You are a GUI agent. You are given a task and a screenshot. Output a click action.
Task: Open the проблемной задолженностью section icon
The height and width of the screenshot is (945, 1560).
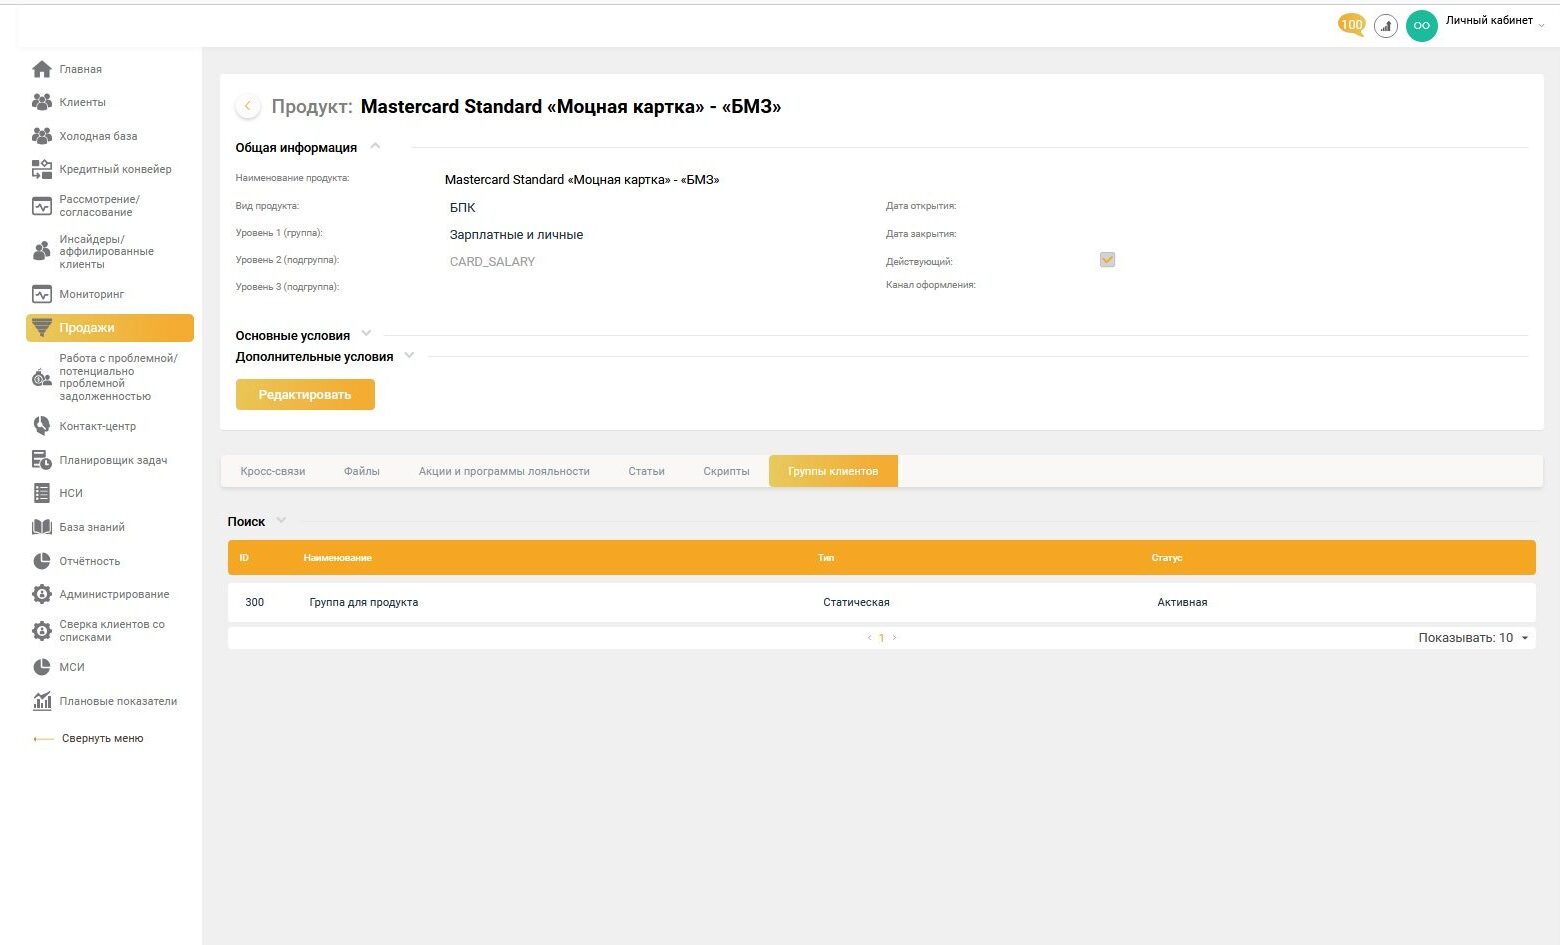42,377
